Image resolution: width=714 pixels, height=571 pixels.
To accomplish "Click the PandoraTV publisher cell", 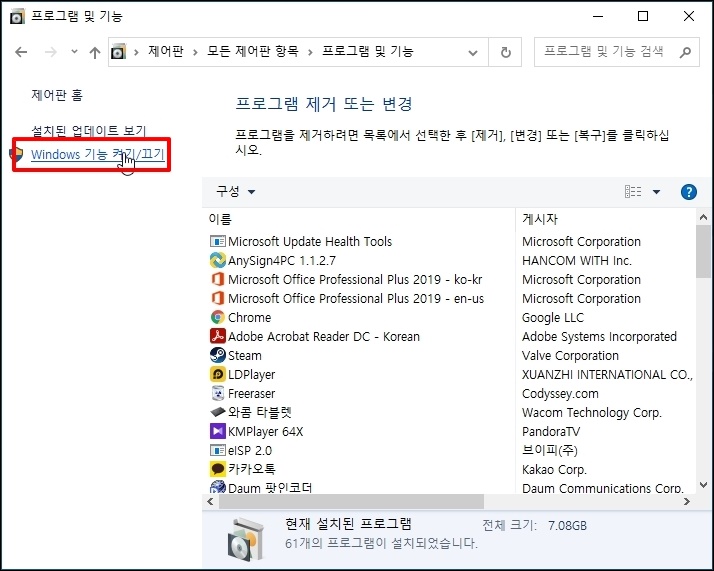I will (x=551, y=432).
